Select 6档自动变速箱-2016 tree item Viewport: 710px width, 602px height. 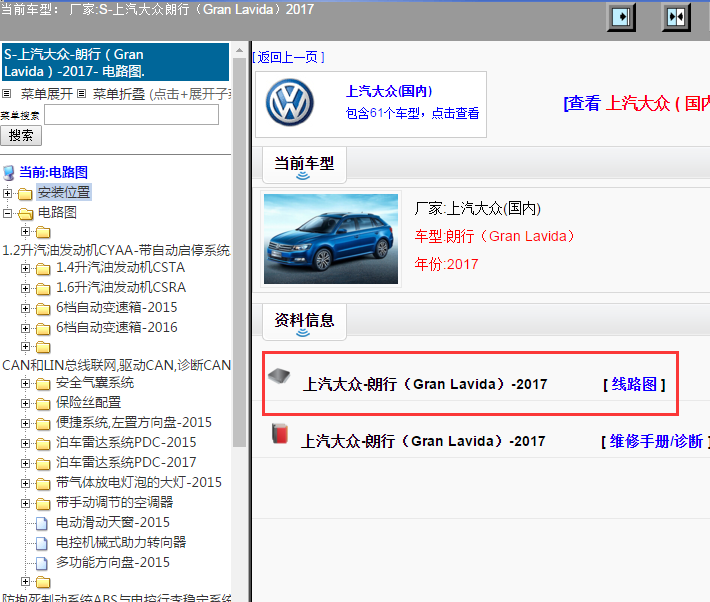[117, 327]
